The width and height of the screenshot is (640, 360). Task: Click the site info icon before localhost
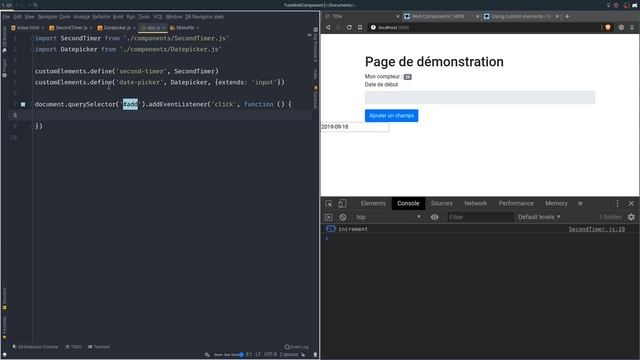click(x=373, y=27)
